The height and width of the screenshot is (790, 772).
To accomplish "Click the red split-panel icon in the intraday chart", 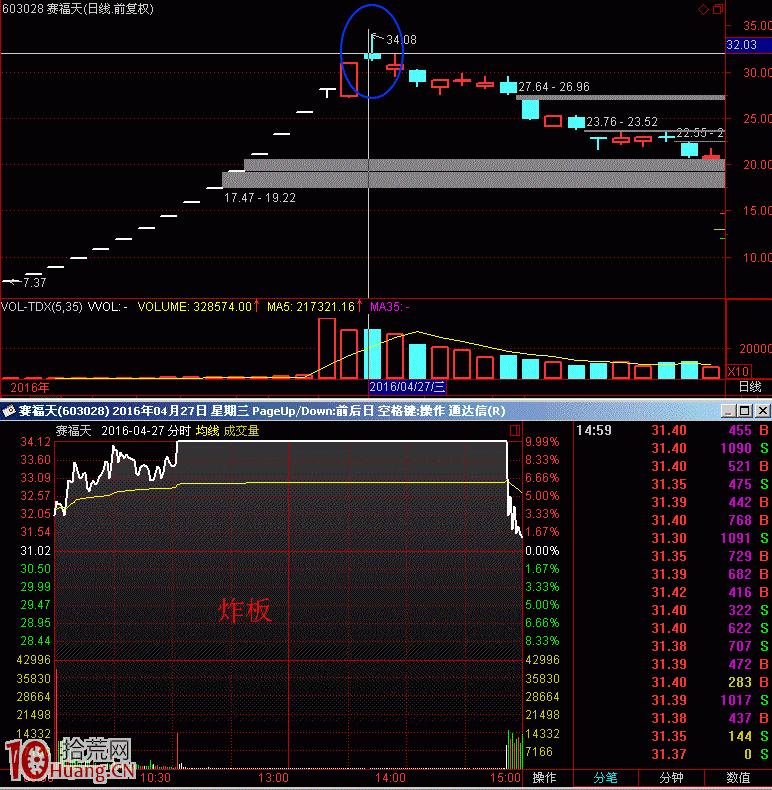I will click(514, 430).
